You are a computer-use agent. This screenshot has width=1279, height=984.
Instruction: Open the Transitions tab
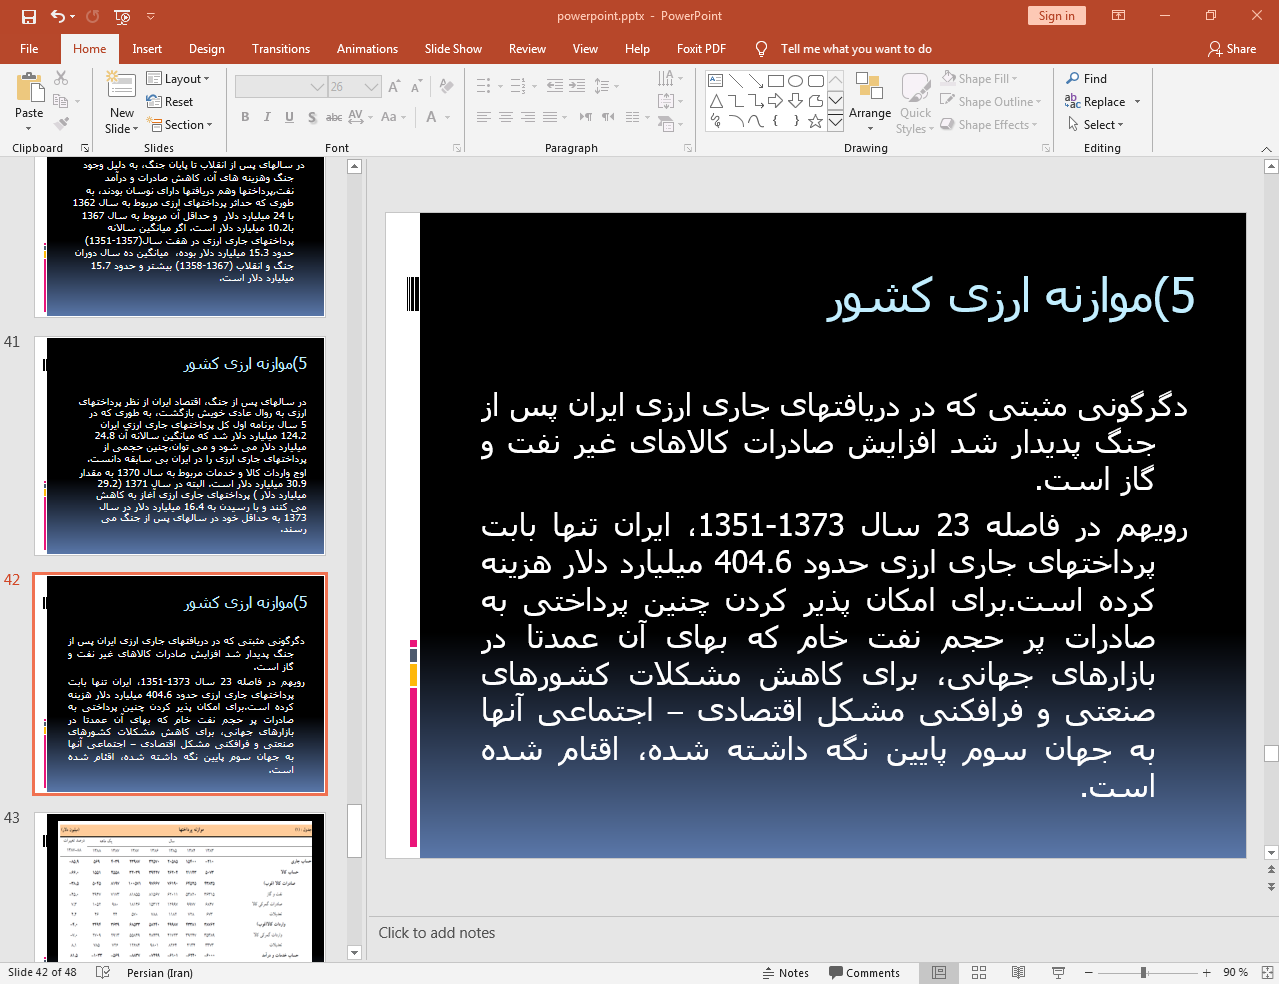[281, 49]
